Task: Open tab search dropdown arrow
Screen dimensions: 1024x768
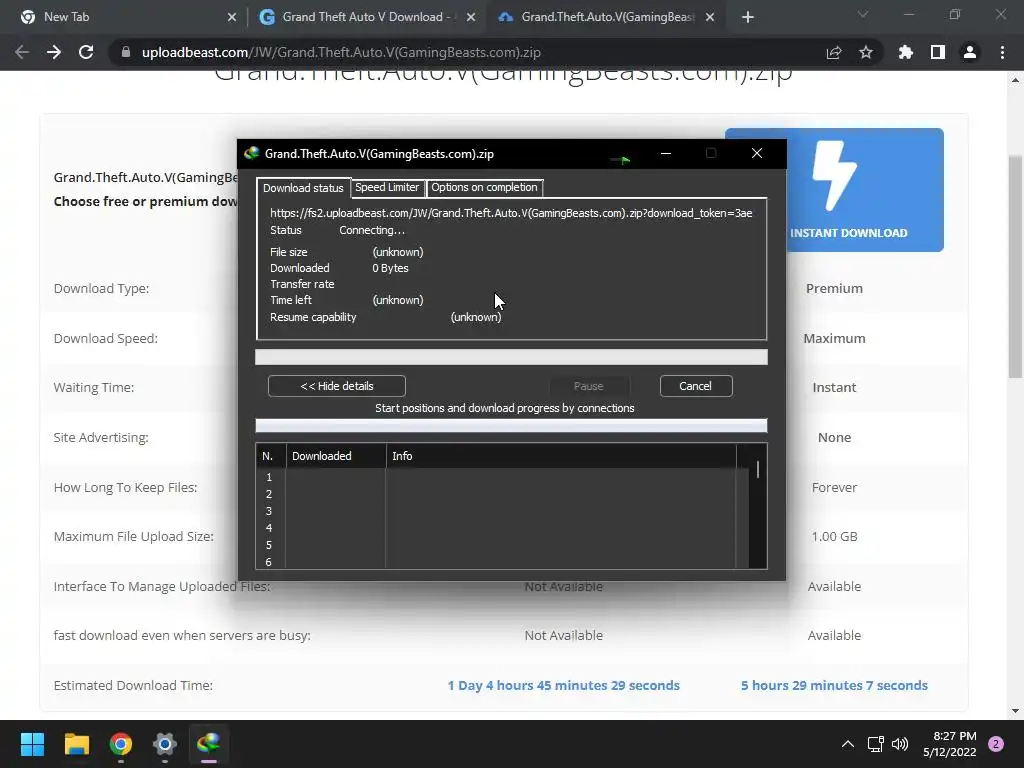Action: (x=863, y=14)
